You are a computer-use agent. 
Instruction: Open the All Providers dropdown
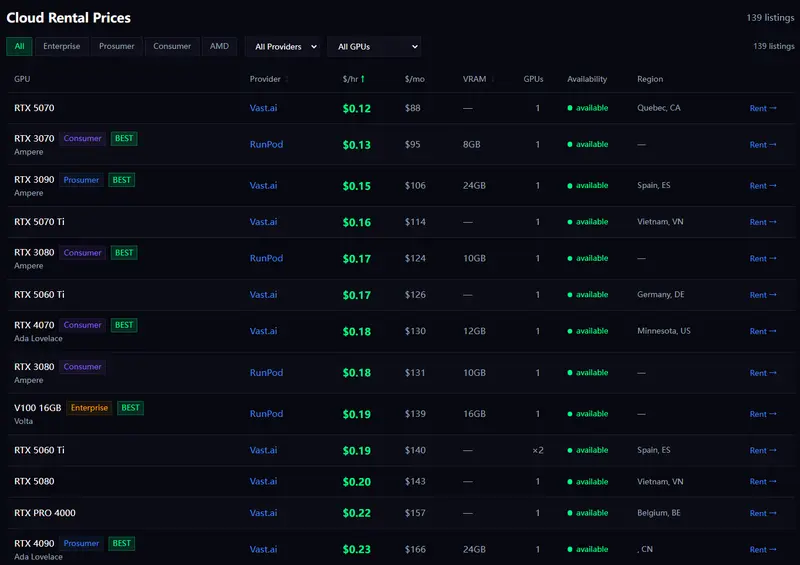(x=283, y=47)
